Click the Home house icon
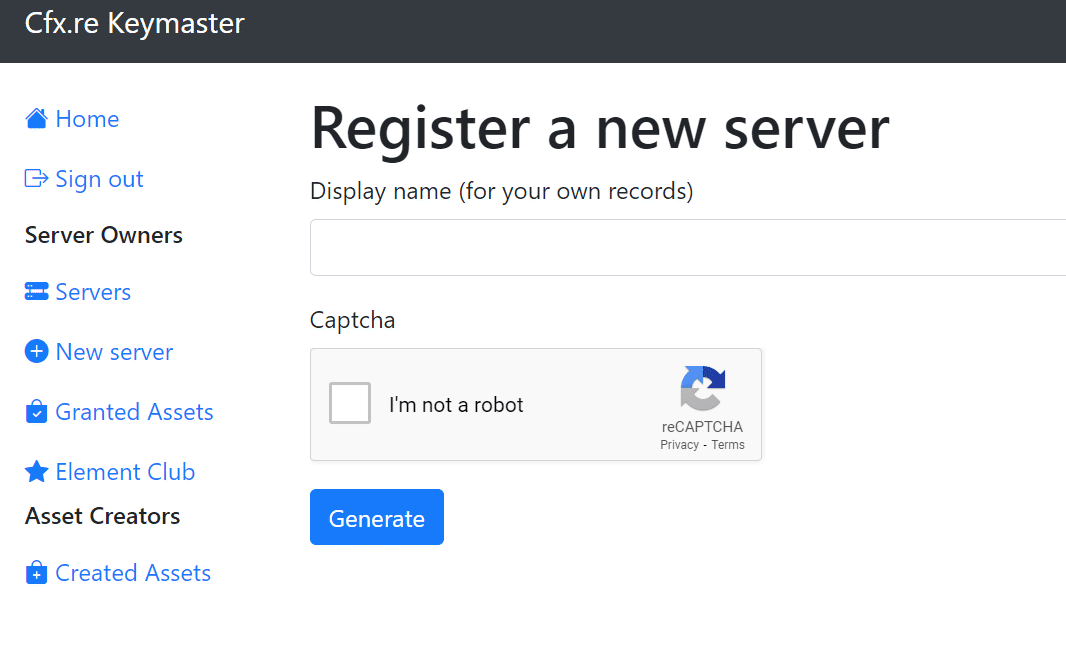The height and width of the screenshot is (670, 1066). tap(37, 118)
